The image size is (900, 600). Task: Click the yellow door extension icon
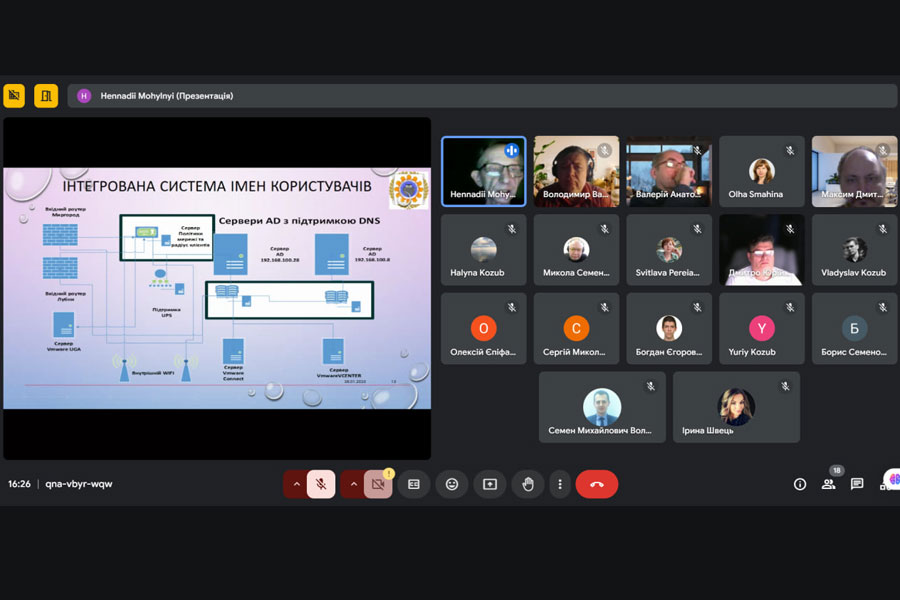pyautogui.click(x=46, y=96)
